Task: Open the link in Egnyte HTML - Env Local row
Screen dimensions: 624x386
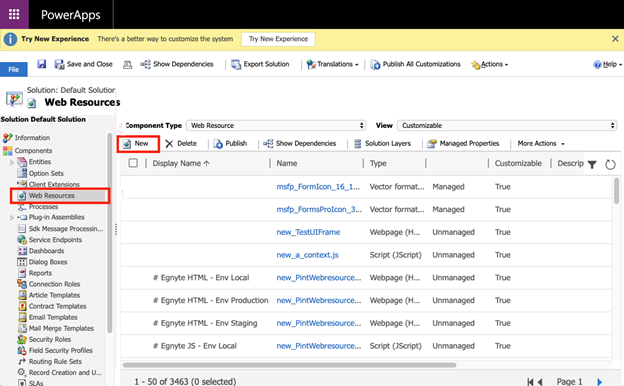Action: (x=319, y=278)
